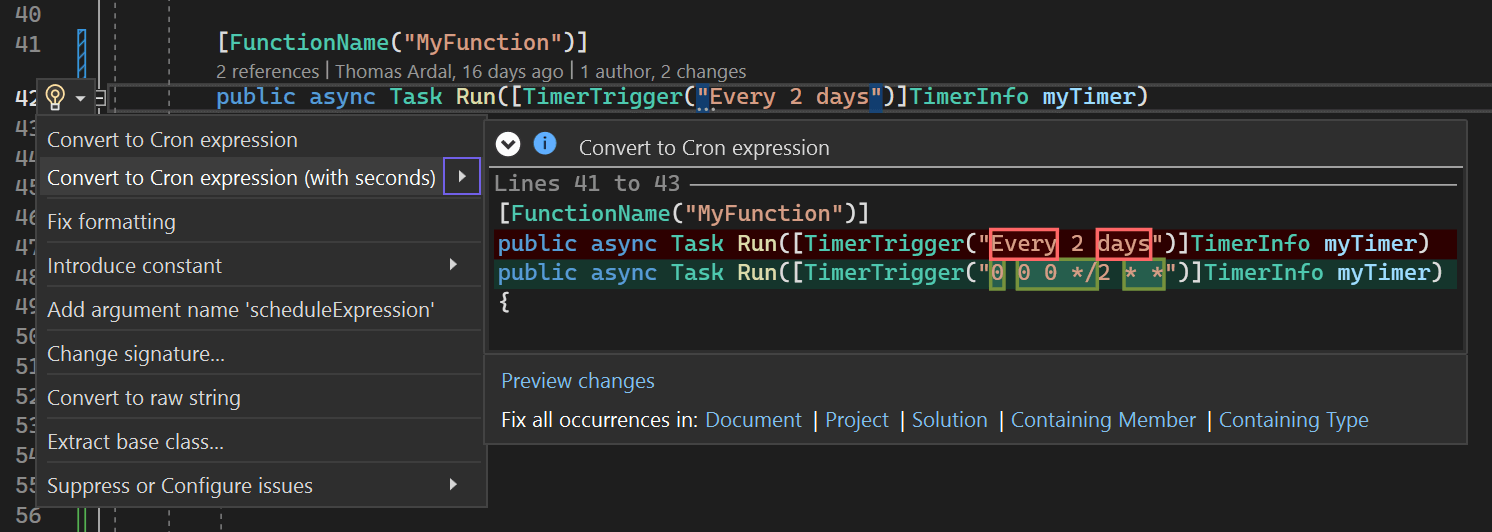Expand the Introduce constant submenu arrow
1492x532 pixels.
[x=454, y=265]
